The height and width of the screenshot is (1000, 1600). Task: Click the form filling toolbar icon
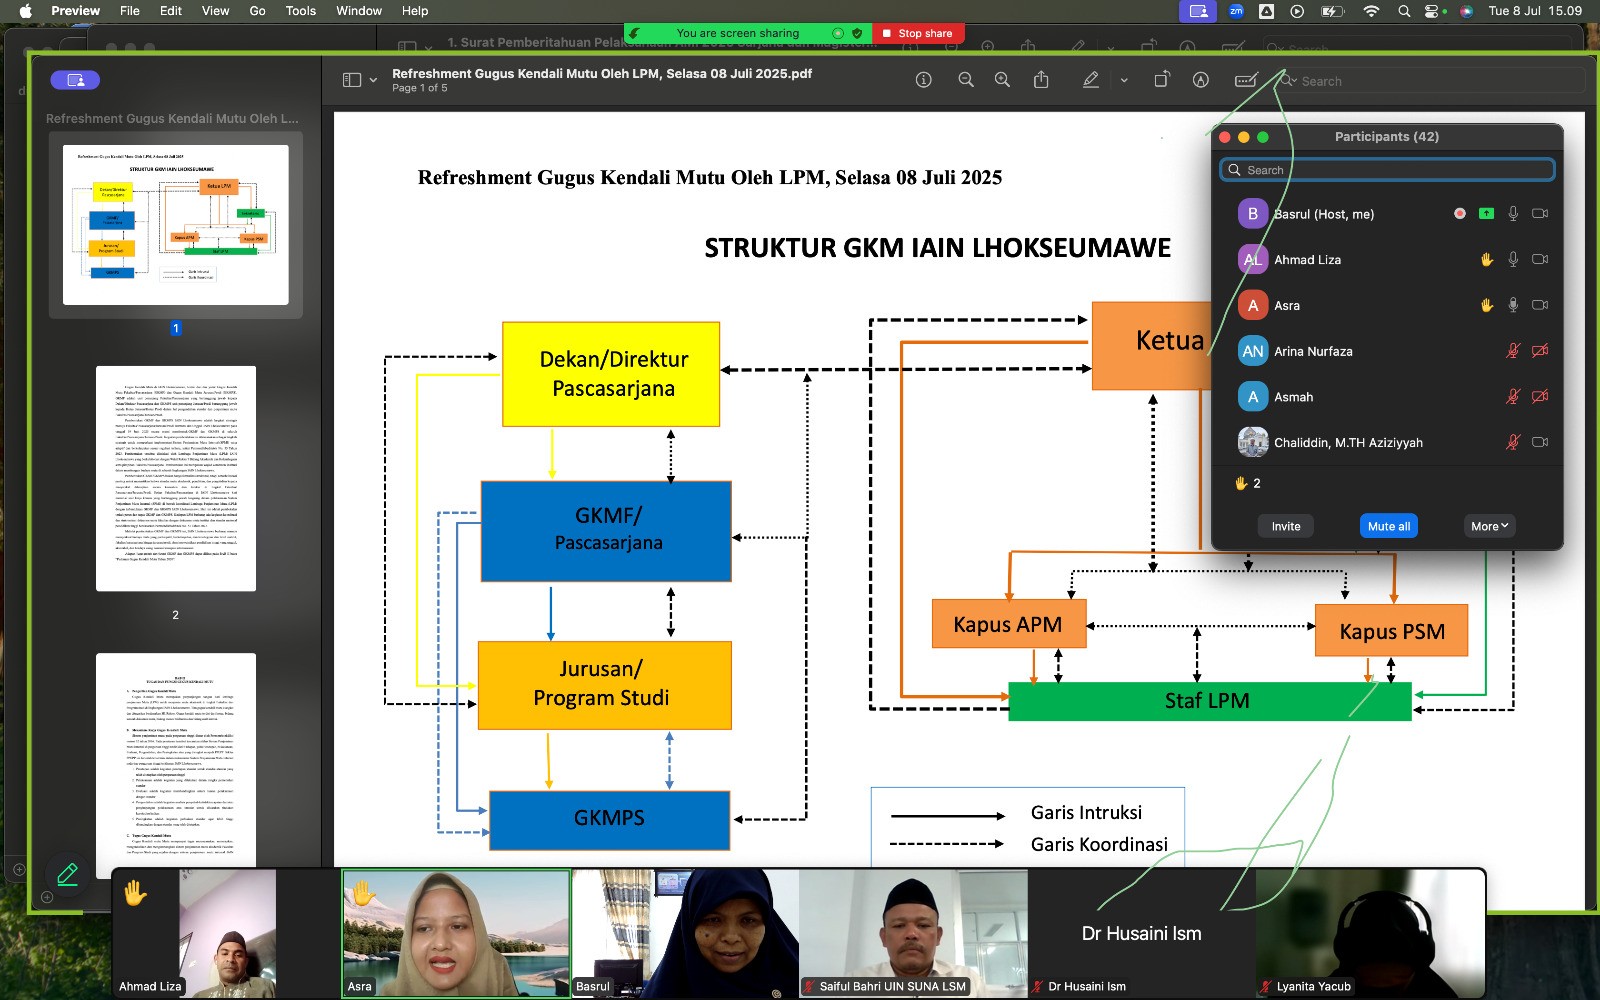point(1245,80)
